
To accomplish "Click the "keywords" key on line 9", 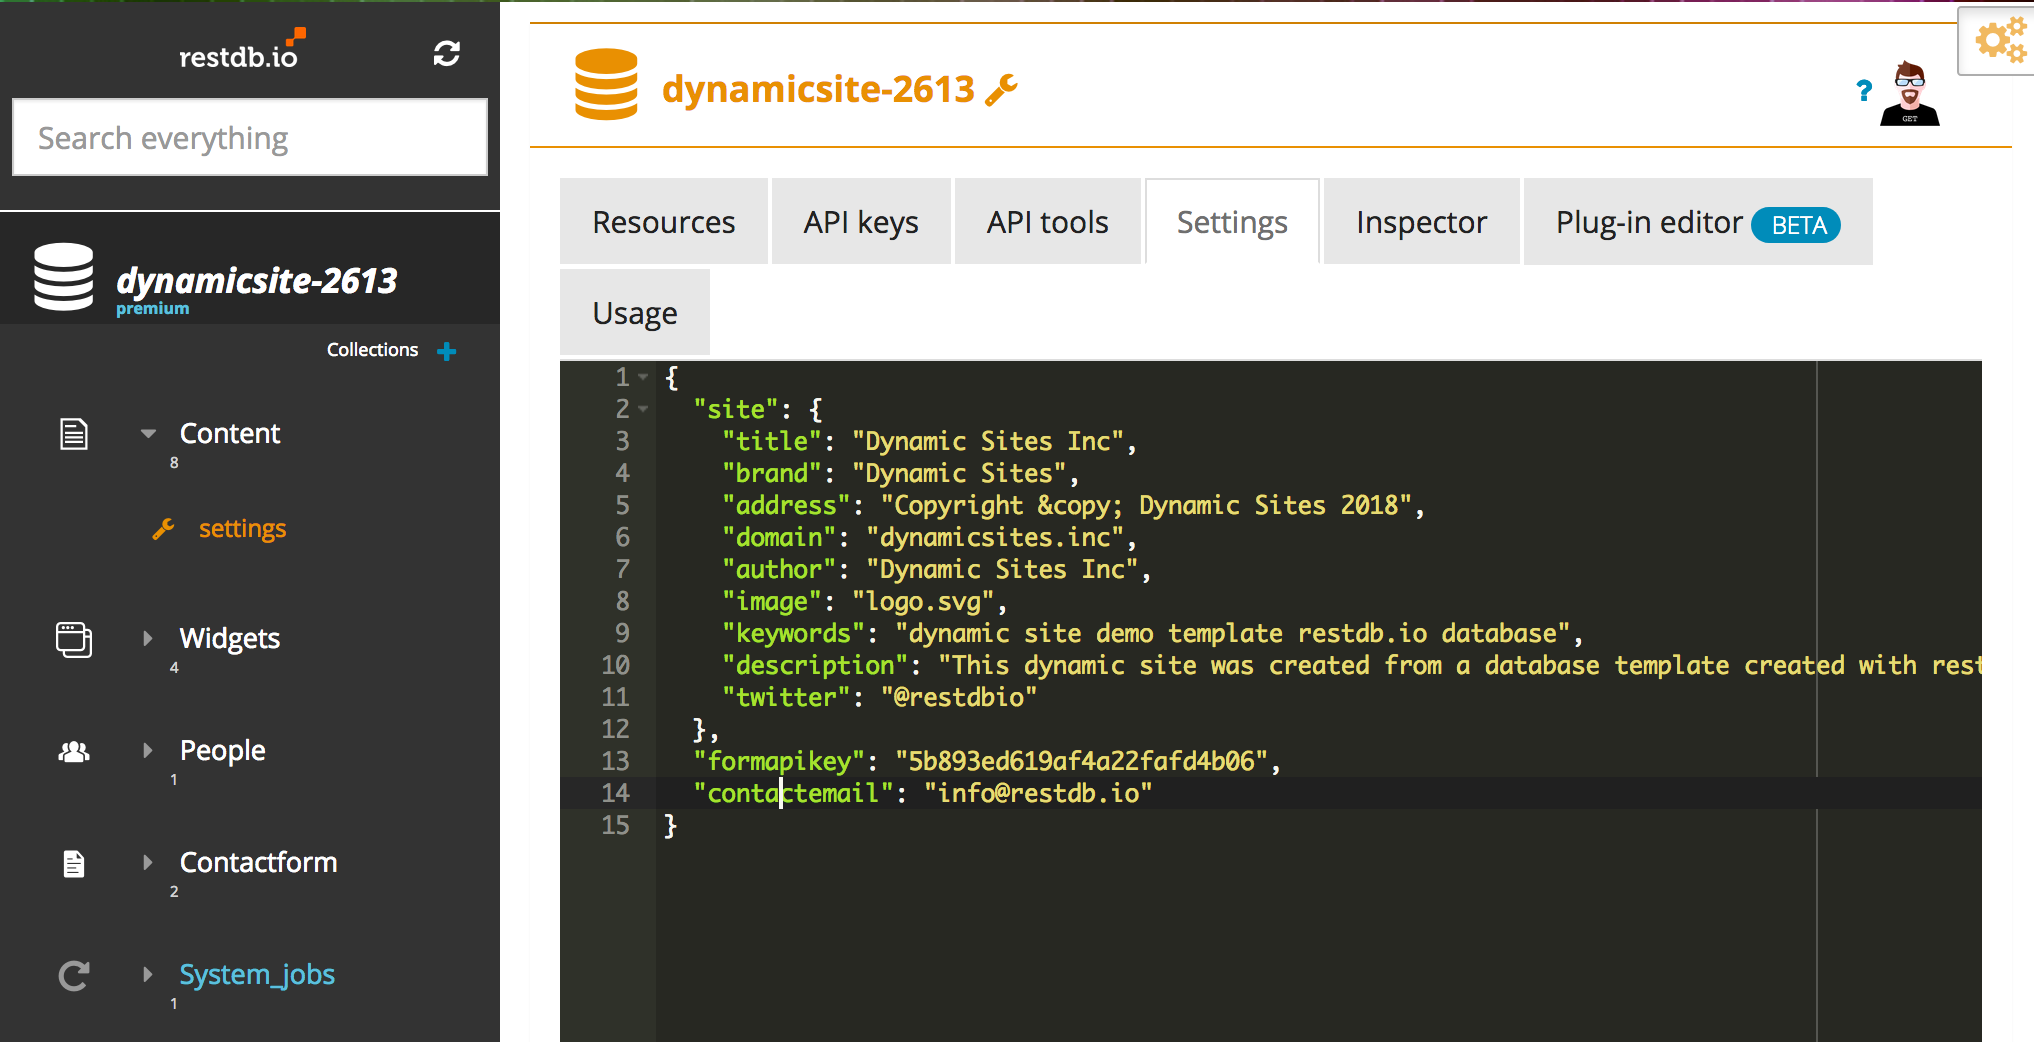I will coord(793,633).
